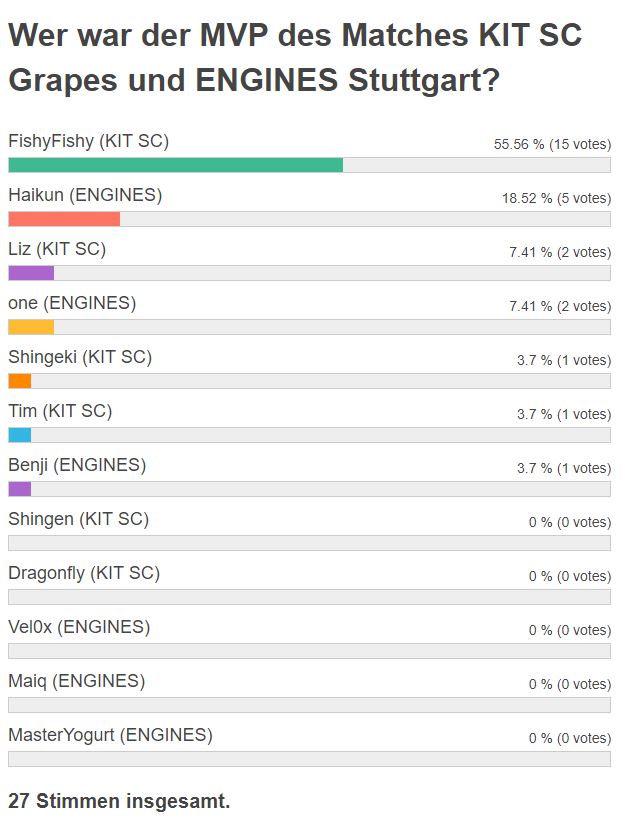637x818 pixels.
Task: Click the empty Shingen result bar
Action: click(x=309, y=543)
